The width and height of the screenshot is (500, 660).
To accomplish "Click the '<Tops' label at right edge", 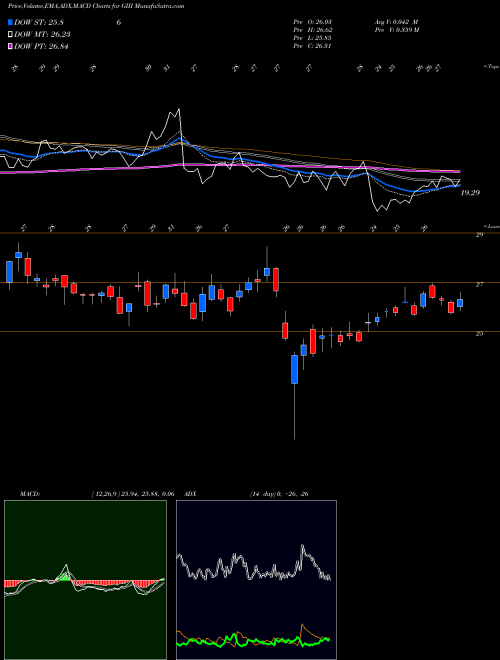I will (491, 67).
